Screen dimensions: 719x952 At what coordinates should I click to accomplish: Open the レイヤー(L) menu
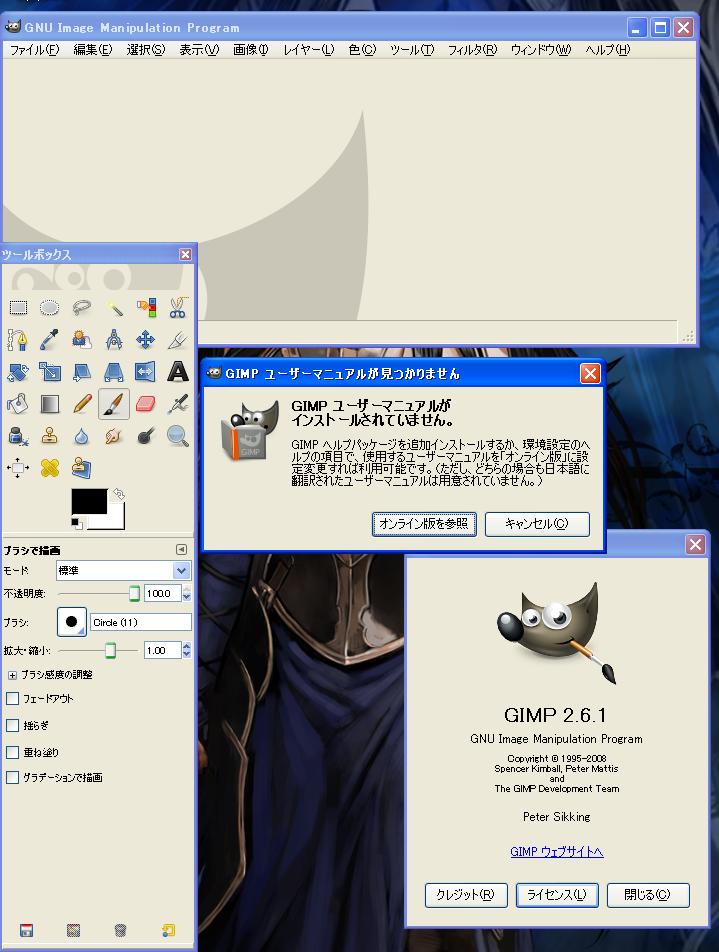308,50
